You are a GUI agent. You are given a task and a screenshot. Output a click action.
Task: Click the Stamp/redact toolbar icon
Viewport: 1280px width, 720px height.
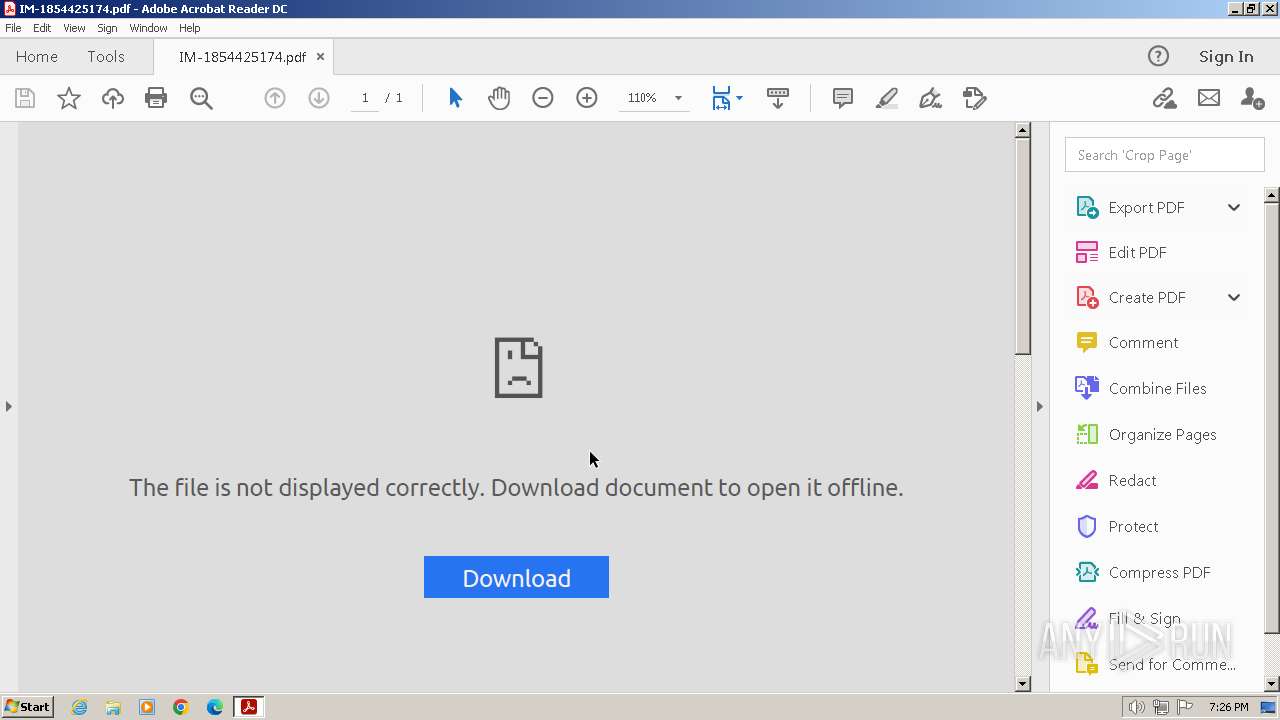pos(975,98)
